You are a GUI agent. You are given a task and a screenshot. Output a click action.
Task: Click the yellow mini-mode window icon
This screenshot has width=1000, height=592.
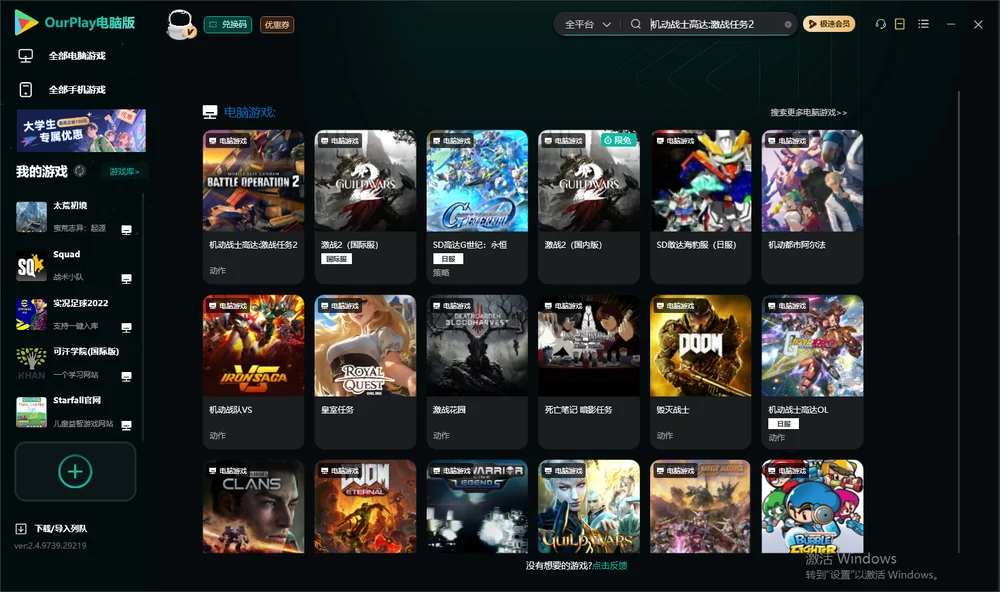tap(899, 24)
